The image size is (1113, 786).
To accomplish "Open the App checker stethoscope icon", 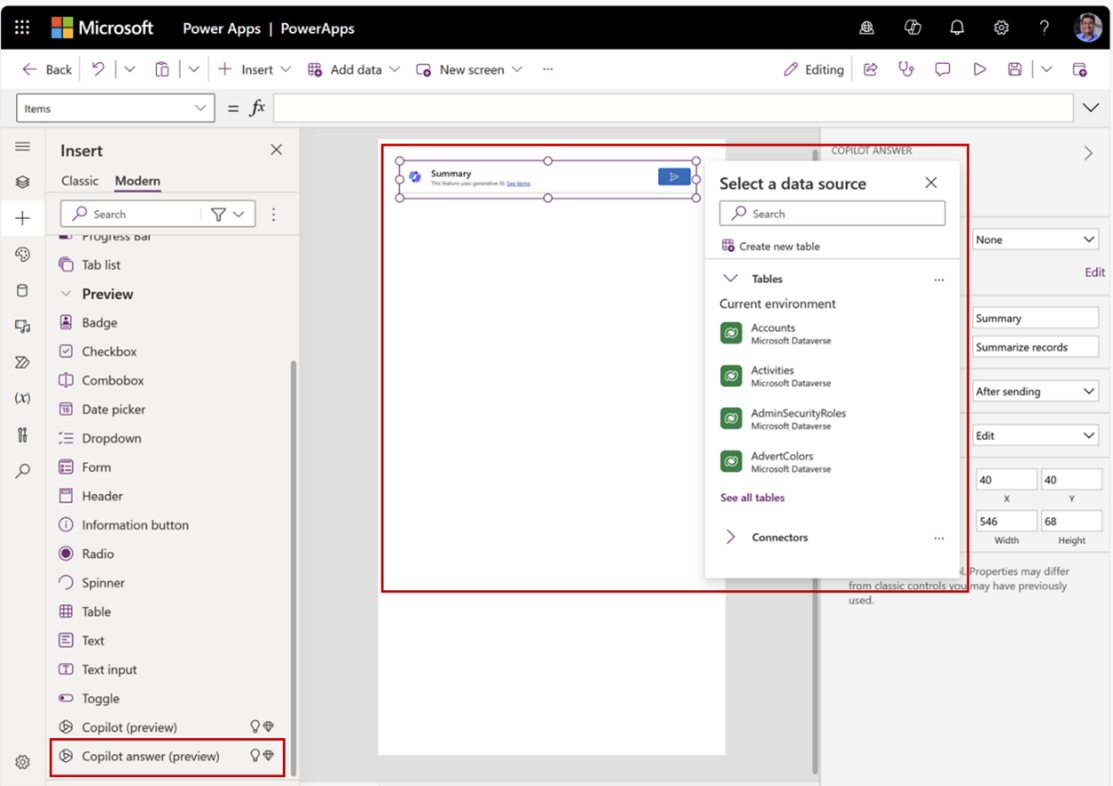I will click(x=906, y=69).
